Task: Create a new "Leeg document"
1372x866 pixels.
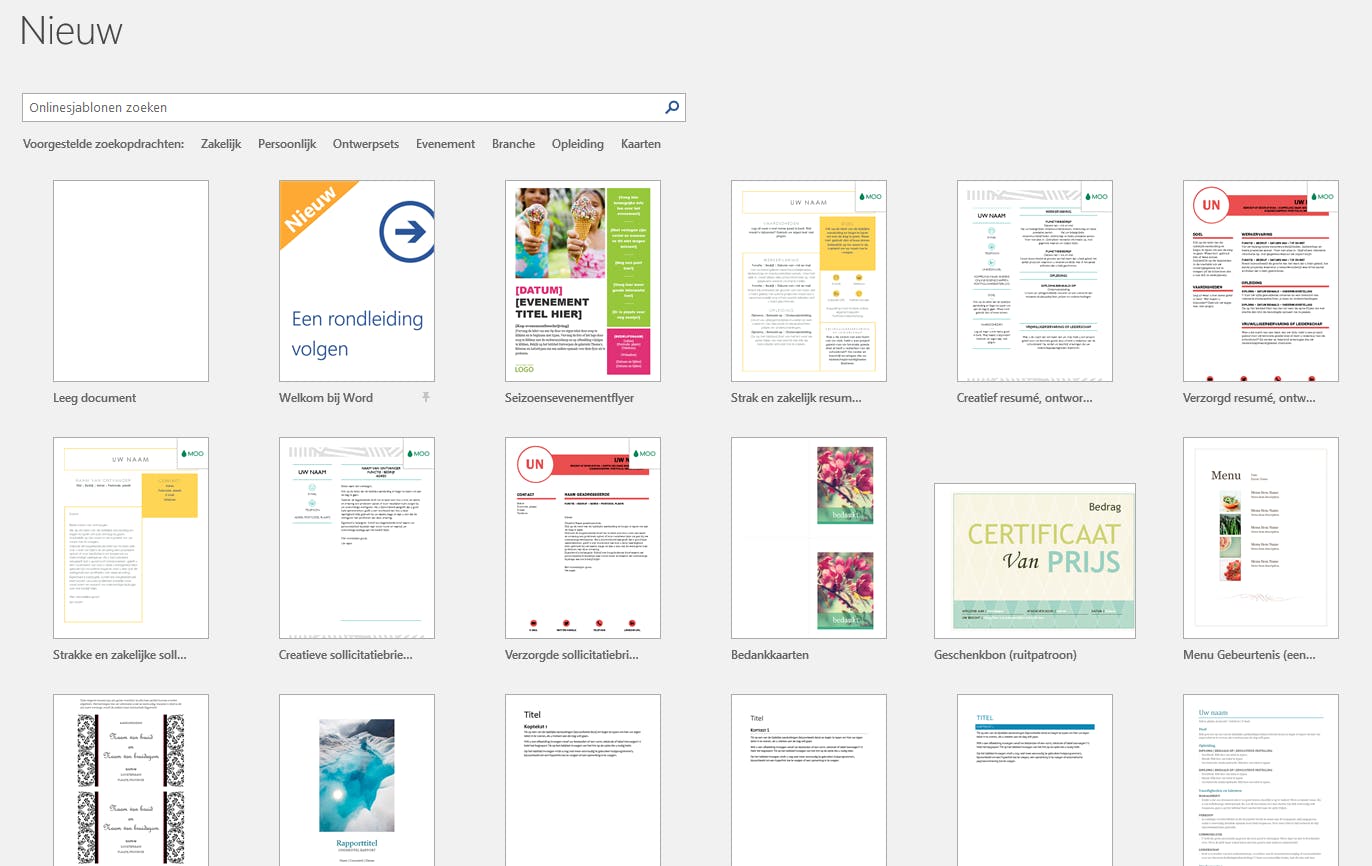Action: pos(129,280)
